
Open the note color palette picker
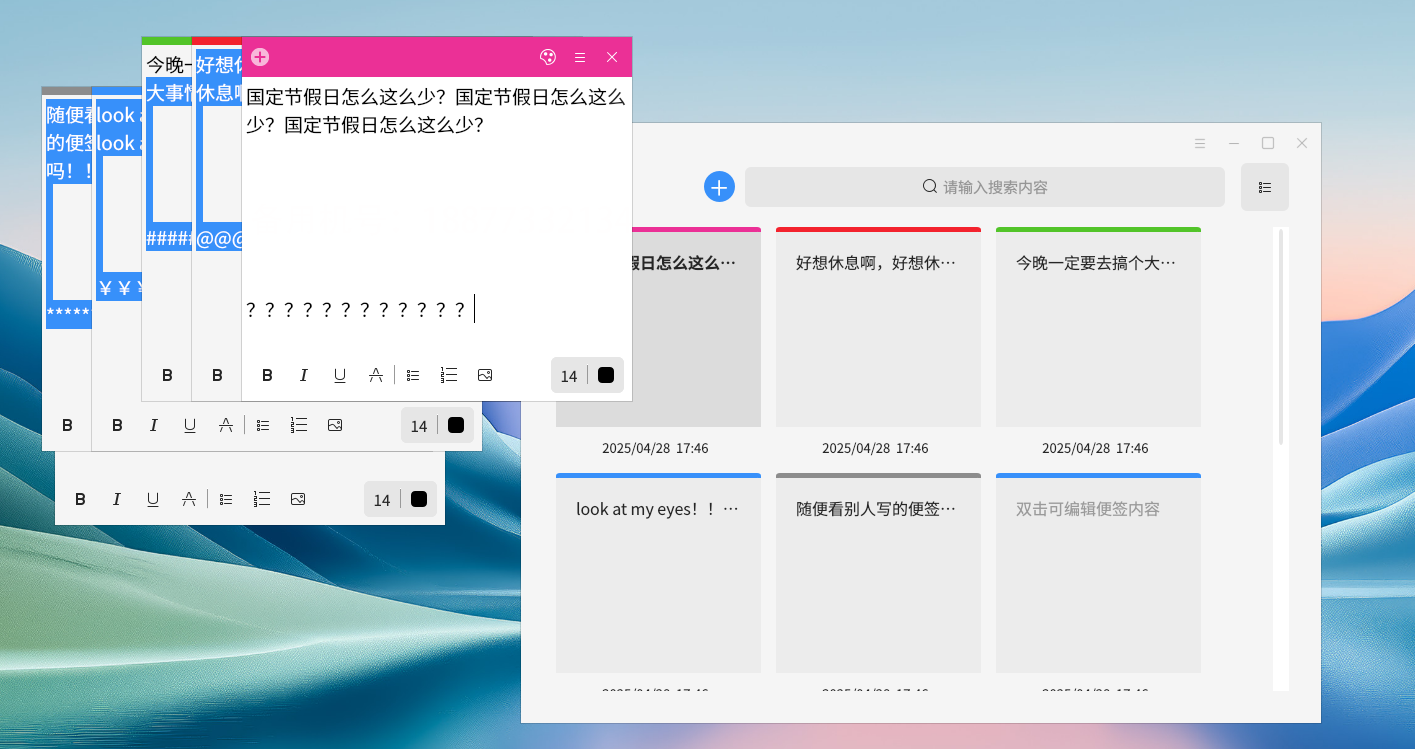(x=548, y=57)
